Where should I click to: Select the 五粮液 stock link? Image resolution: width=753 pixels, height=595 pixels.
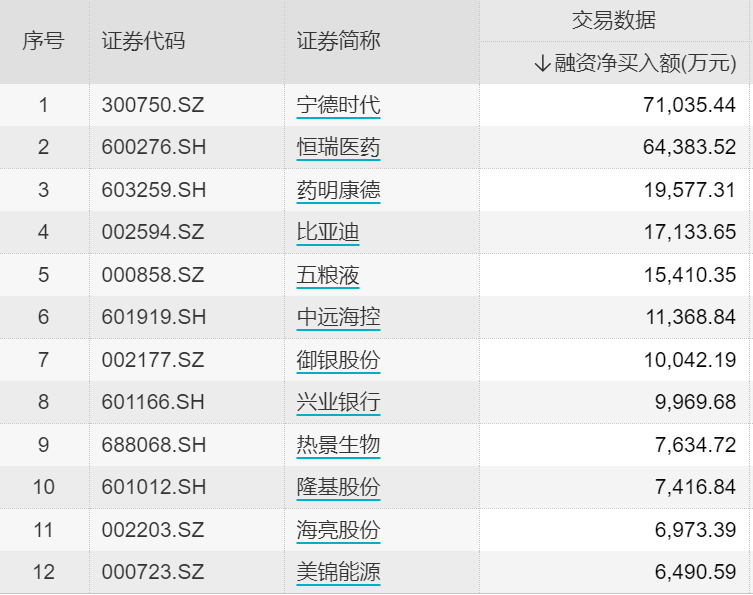click(327, 275)
